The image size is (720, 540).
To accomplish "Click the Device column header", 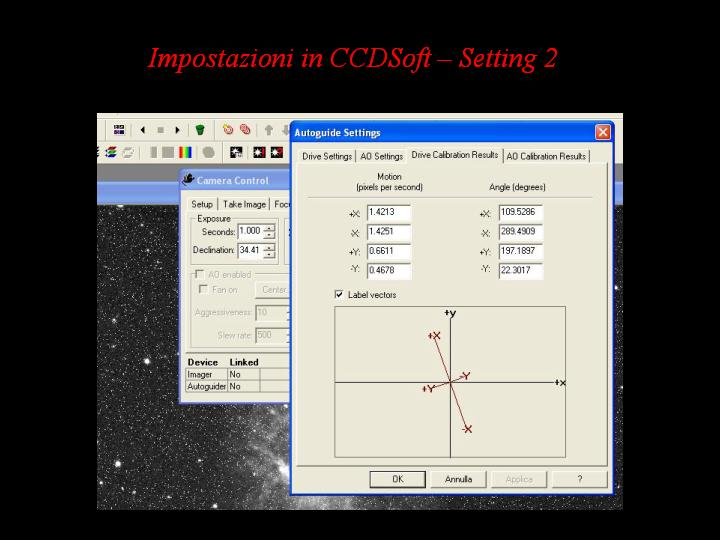I will click(202, 362).
